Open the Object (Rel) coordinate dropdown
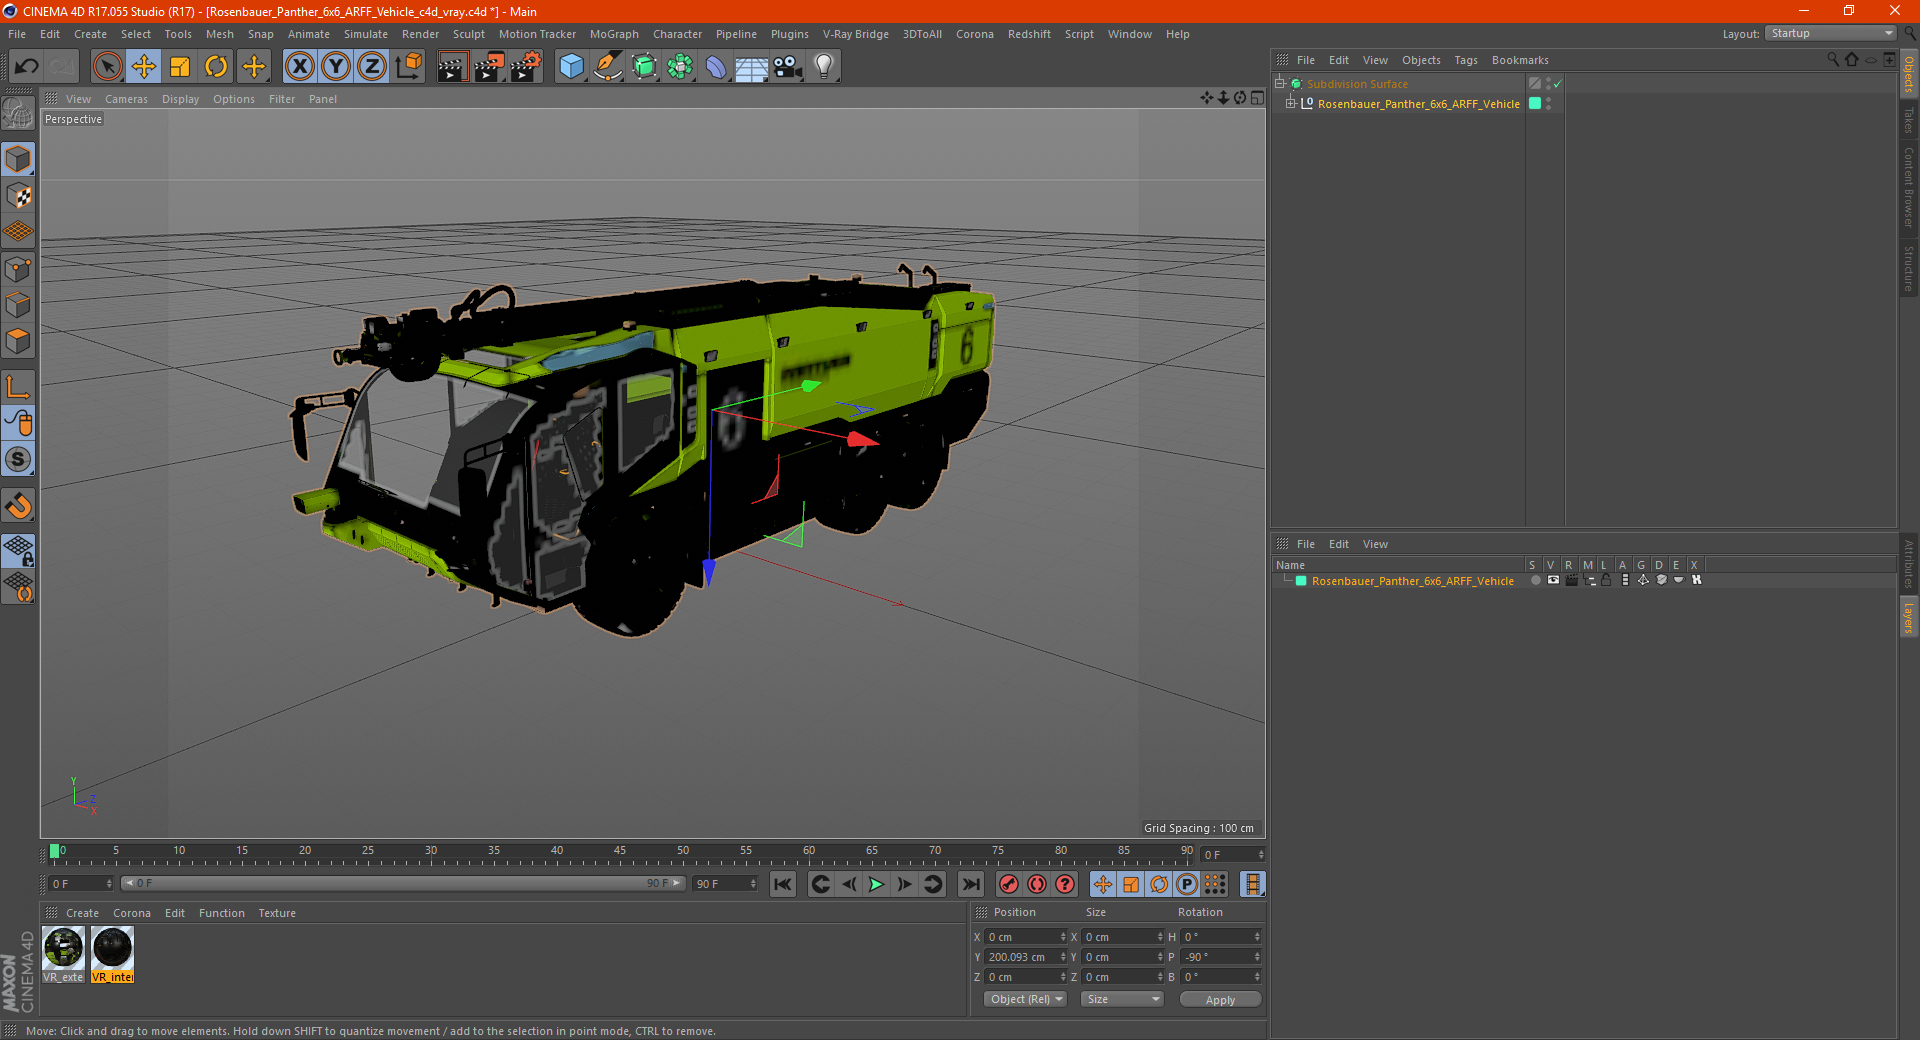 coord(1025,999)
